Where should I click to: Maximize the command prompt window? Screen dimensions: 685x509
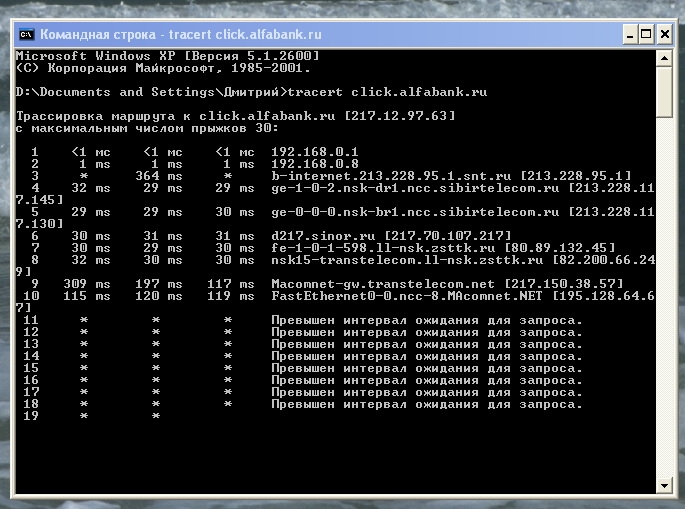coord(646,35)
